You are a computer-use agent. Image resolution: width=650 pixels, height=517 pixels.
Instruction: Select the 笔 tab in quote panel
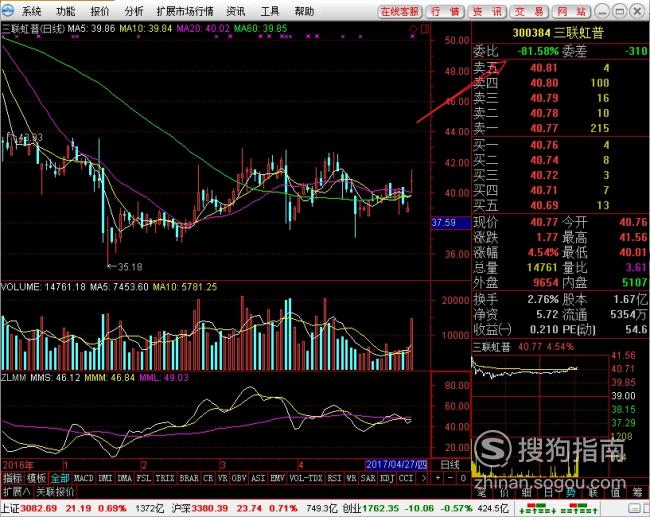point(482,492)
